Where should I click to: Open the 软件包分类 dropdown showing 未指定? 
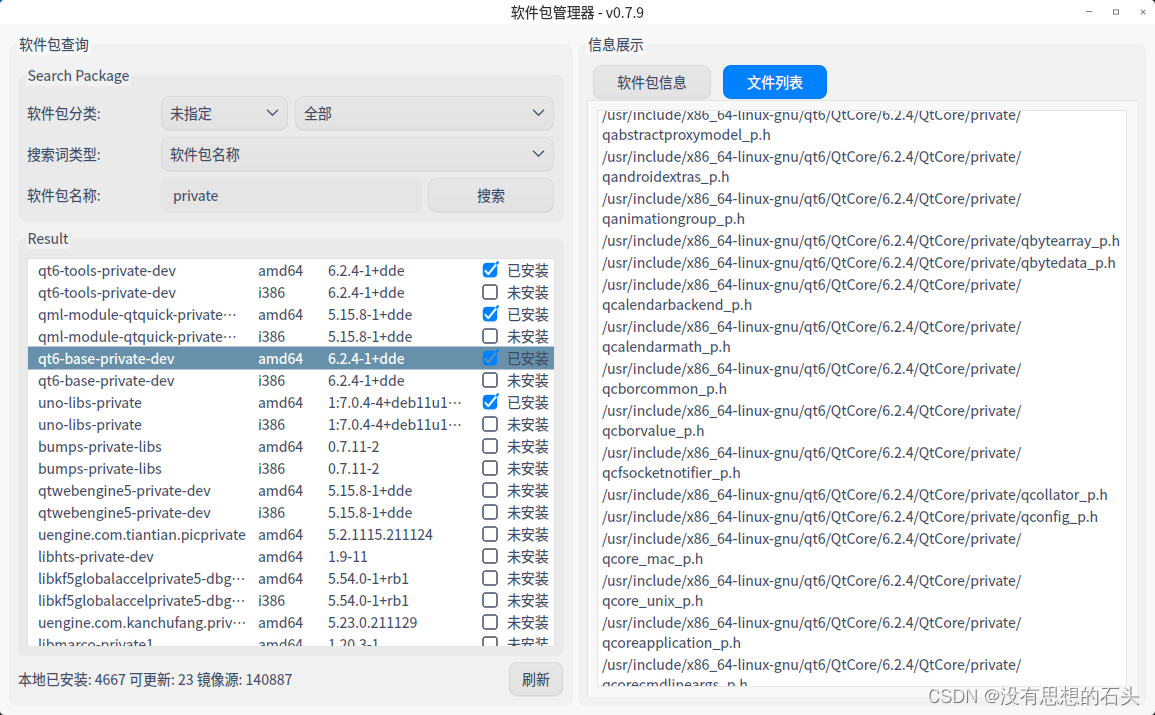pyautogui.click(x=223, y=113)
